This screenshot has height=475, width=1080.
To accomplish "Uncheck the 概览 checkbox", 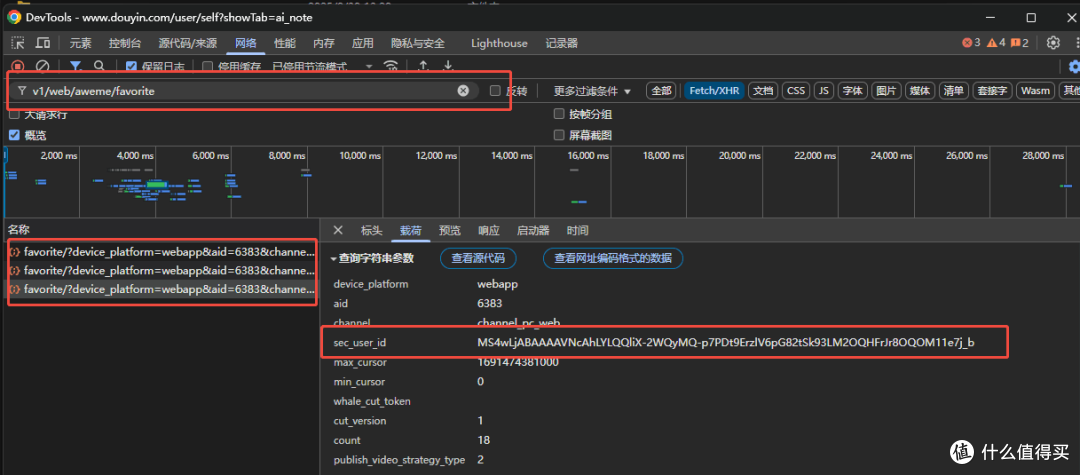I will (x=14, y=135).
